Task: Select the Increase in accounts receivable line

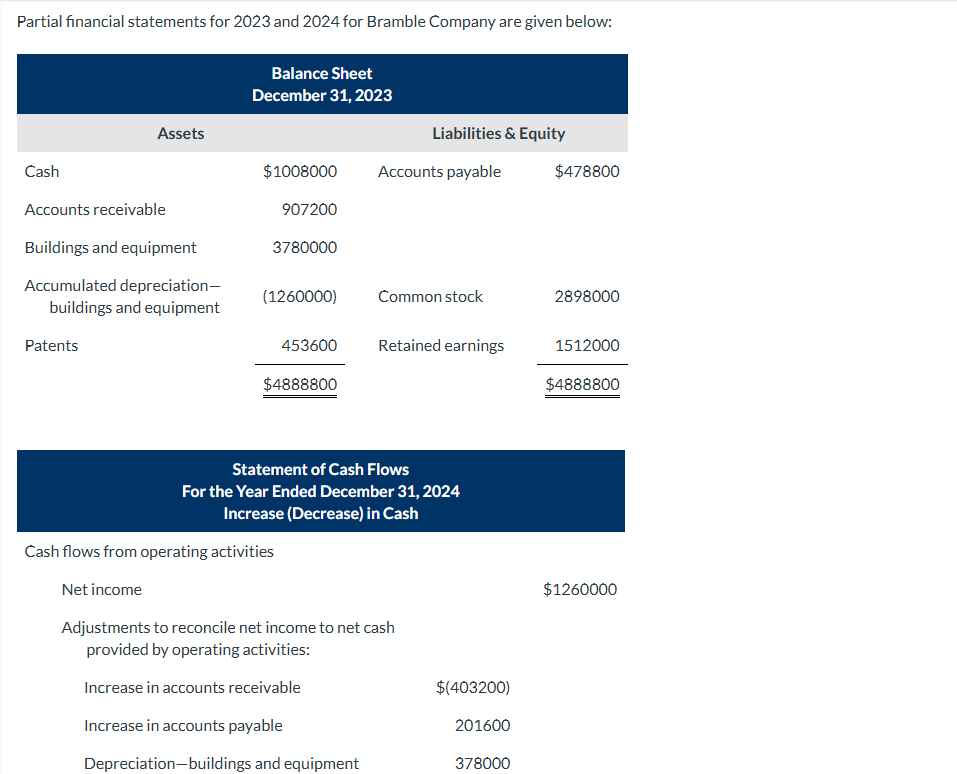Action: coord(192,687)
